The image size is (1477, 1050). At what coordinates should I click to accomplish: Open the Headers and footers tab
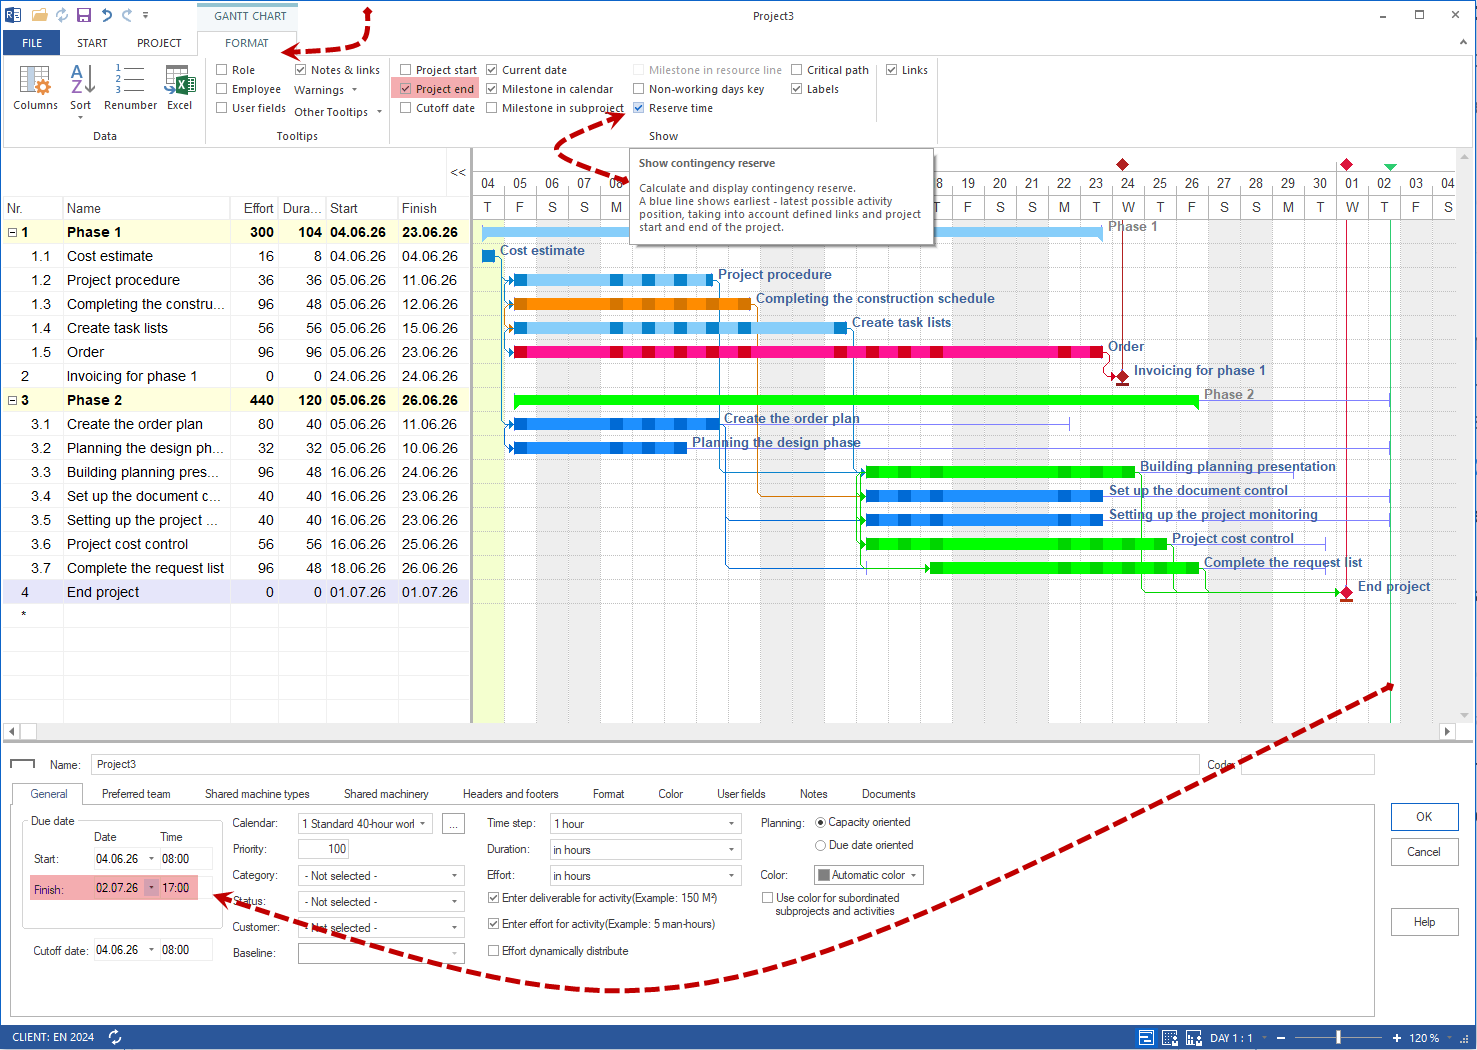coord(511,794)
